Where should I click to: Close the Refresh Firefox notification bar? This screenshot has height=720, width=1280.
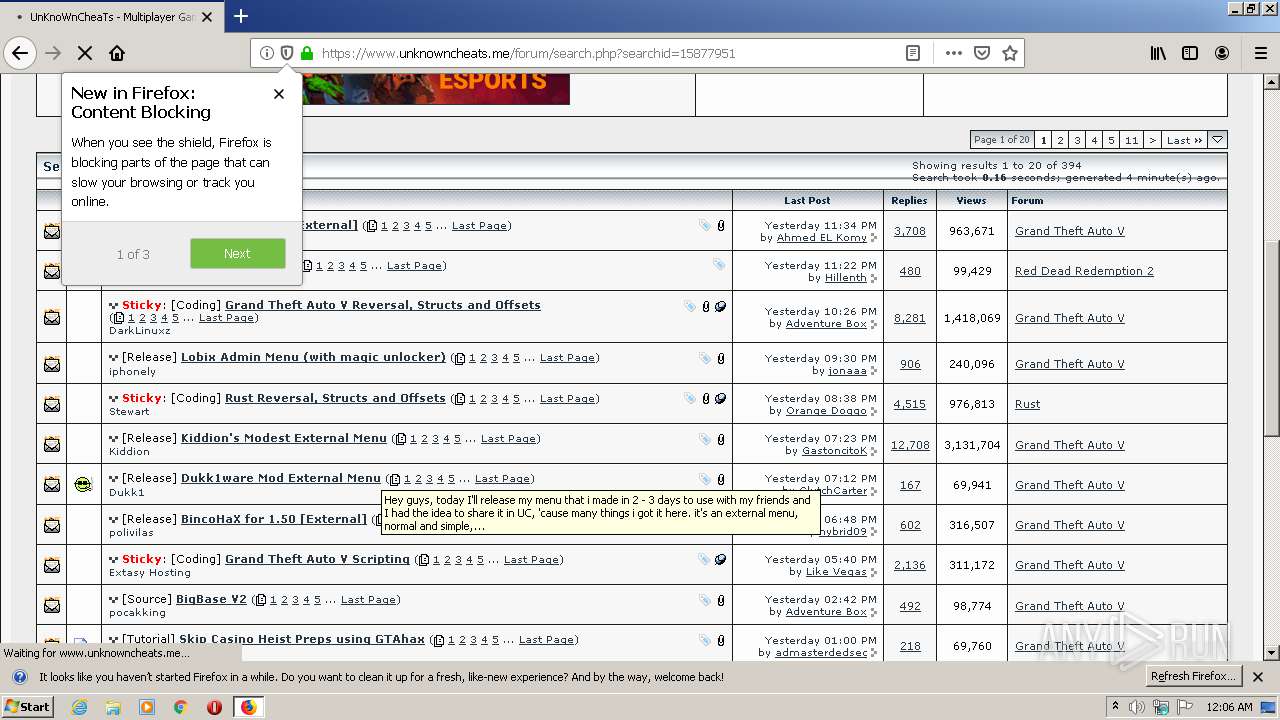tap(1258, 677)
